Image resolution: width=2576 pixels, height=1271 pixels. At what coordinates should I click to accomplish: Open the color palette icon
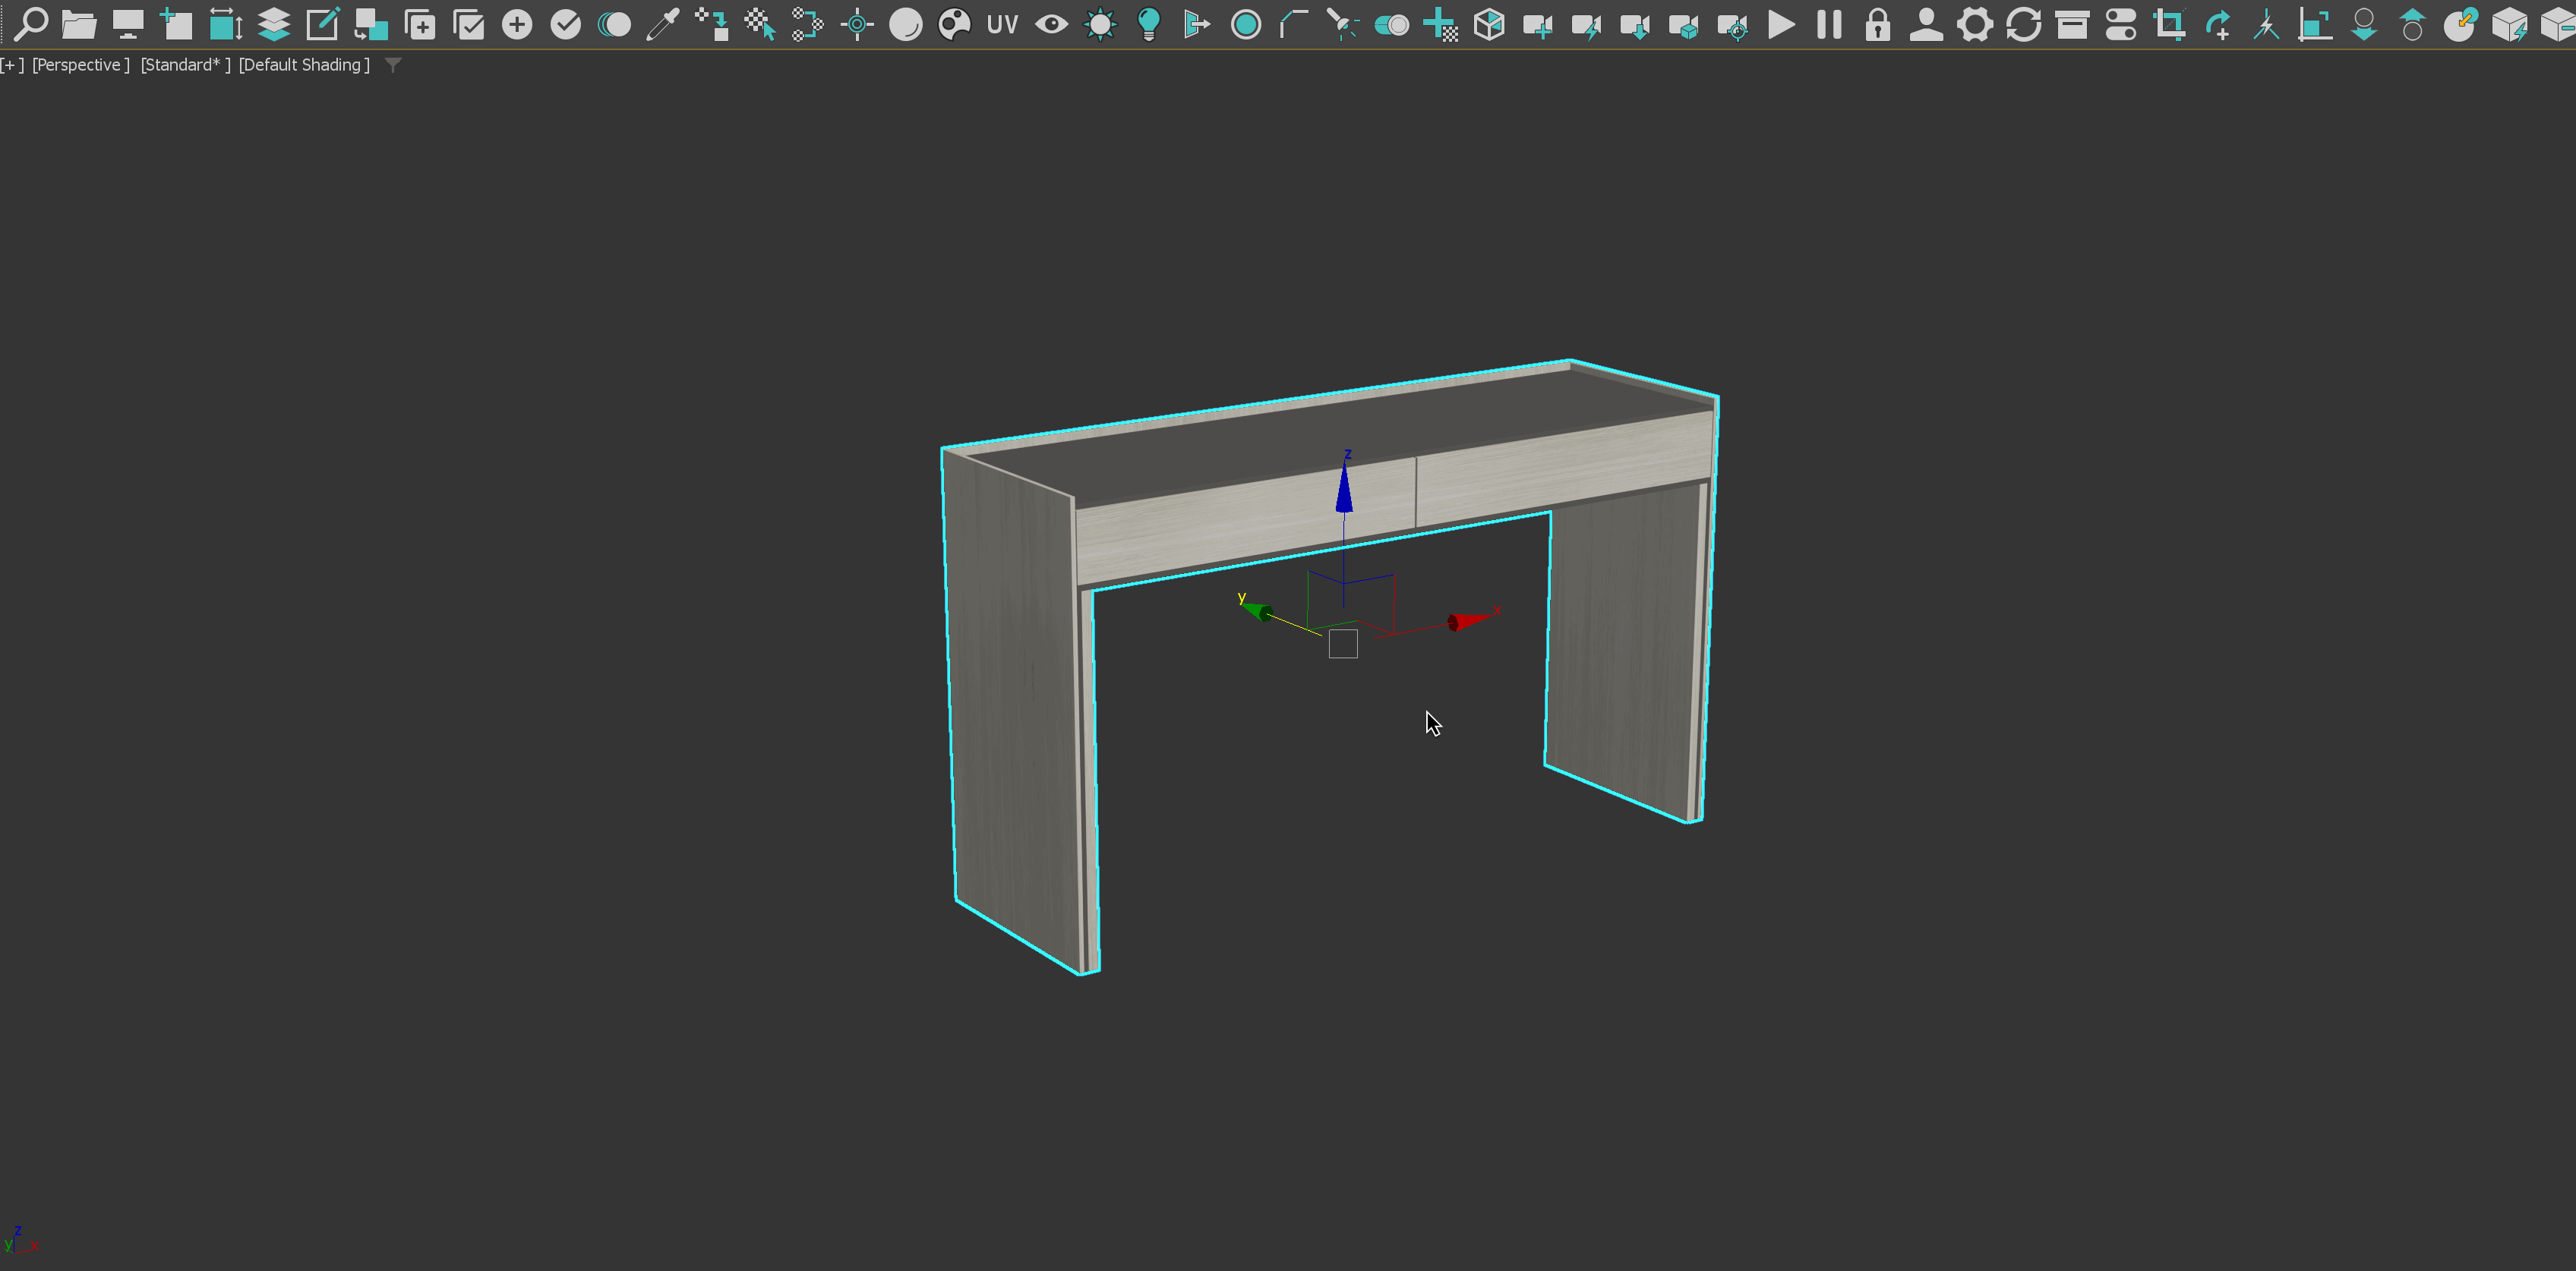coord(953,24)
